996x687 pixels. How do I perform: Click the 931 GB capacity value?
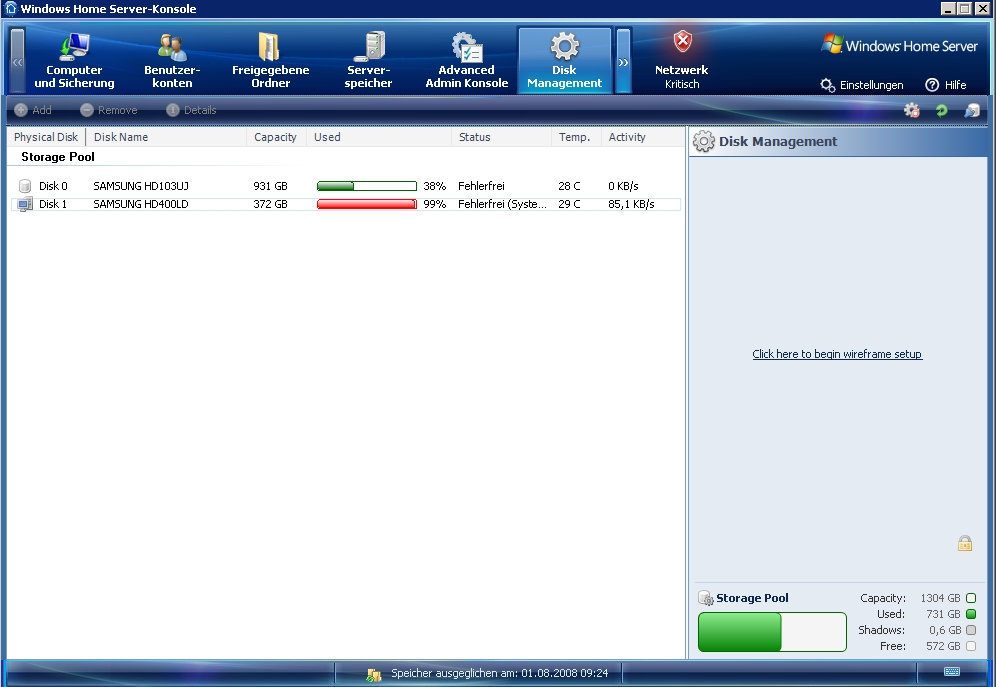[271, 186]
